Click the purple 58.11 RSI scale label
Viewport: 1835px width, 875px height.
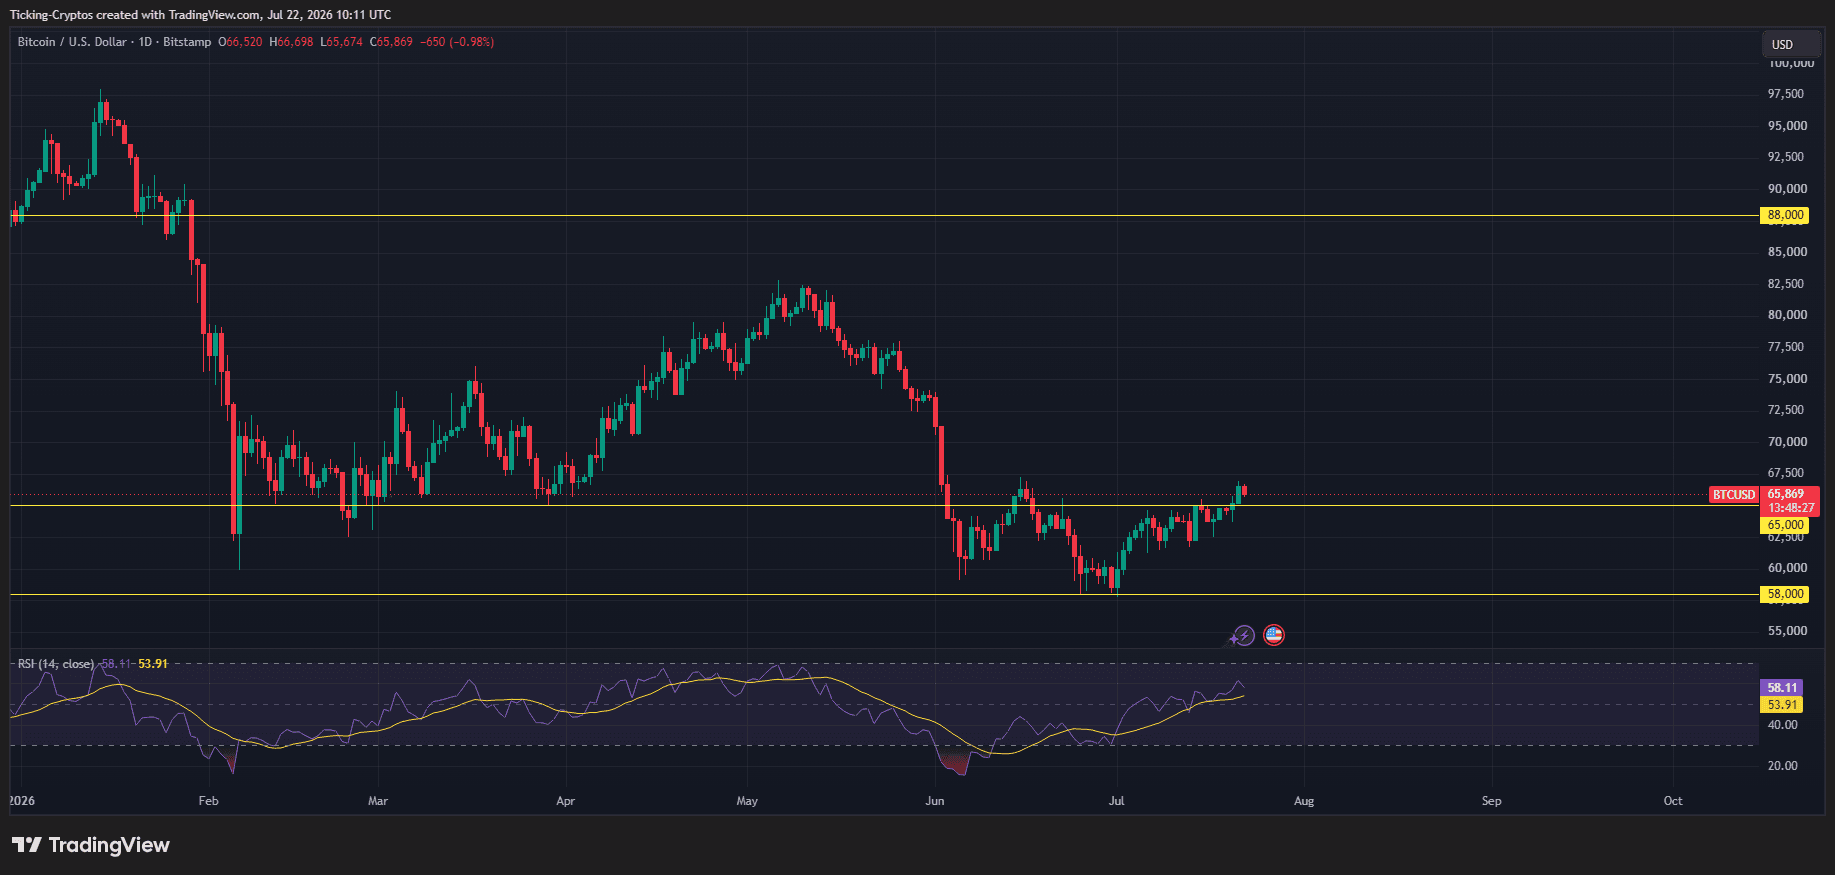pyautogui.click(x=1782, y=687)
